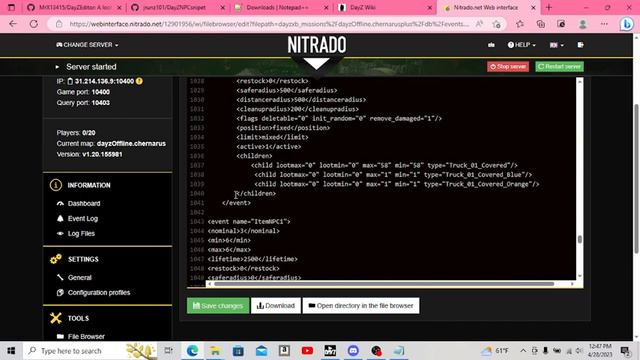The image size is (640, 360).
Task: Switch to the Downloads Notepad++ tab
Action: (282, 7)
